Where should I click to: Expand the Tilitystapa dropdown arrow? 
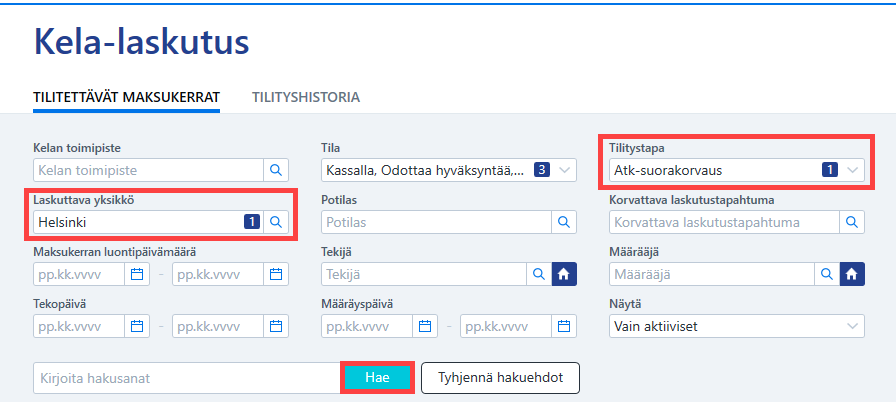(853, 170)
